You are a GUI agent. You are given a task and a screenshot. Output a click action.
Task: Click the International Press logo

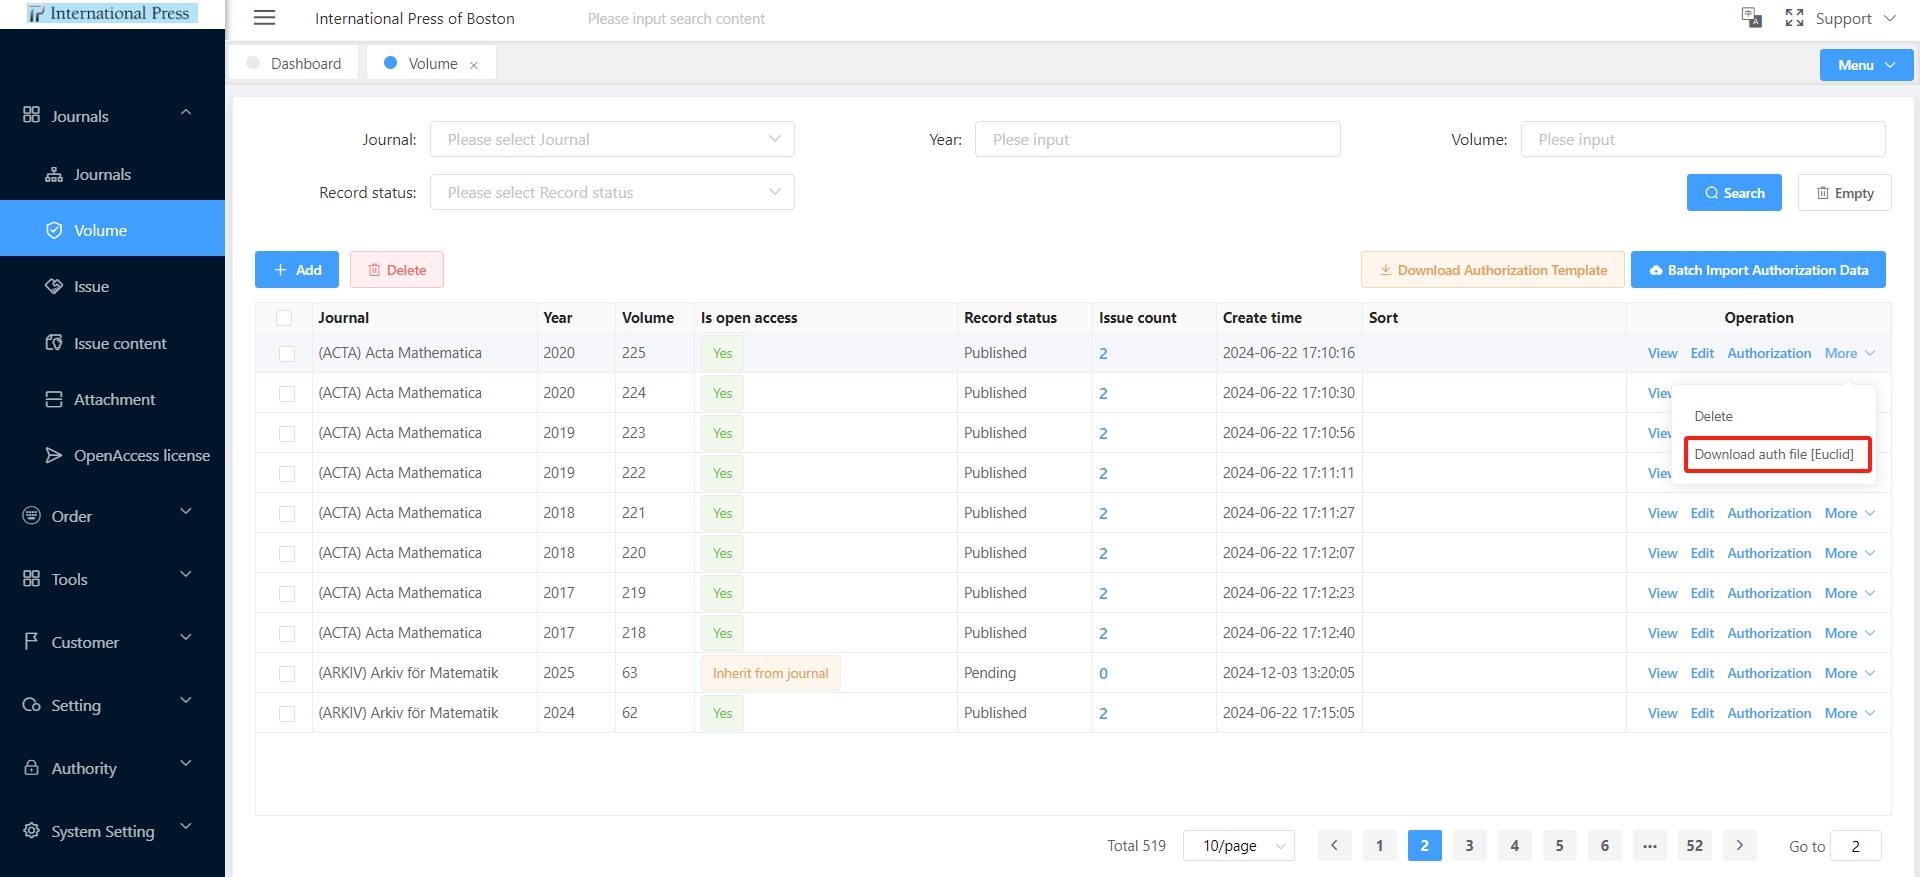click(x=112, y=14)
